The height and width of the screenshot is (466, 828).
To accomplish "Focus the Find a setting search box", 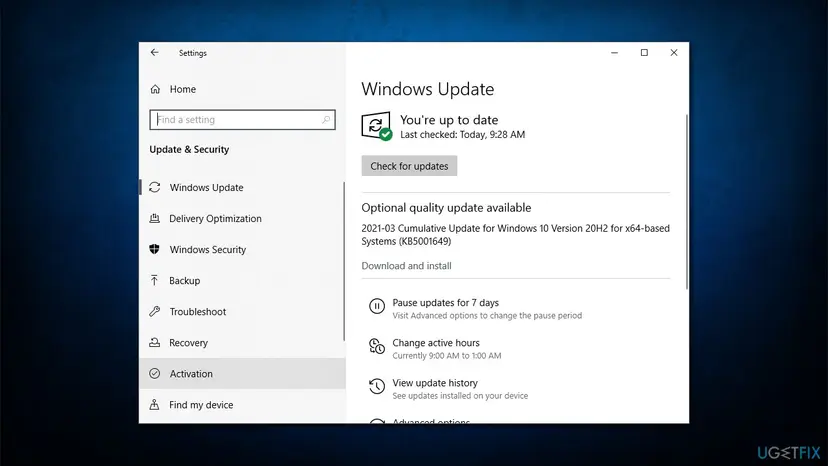I will 242,120.
